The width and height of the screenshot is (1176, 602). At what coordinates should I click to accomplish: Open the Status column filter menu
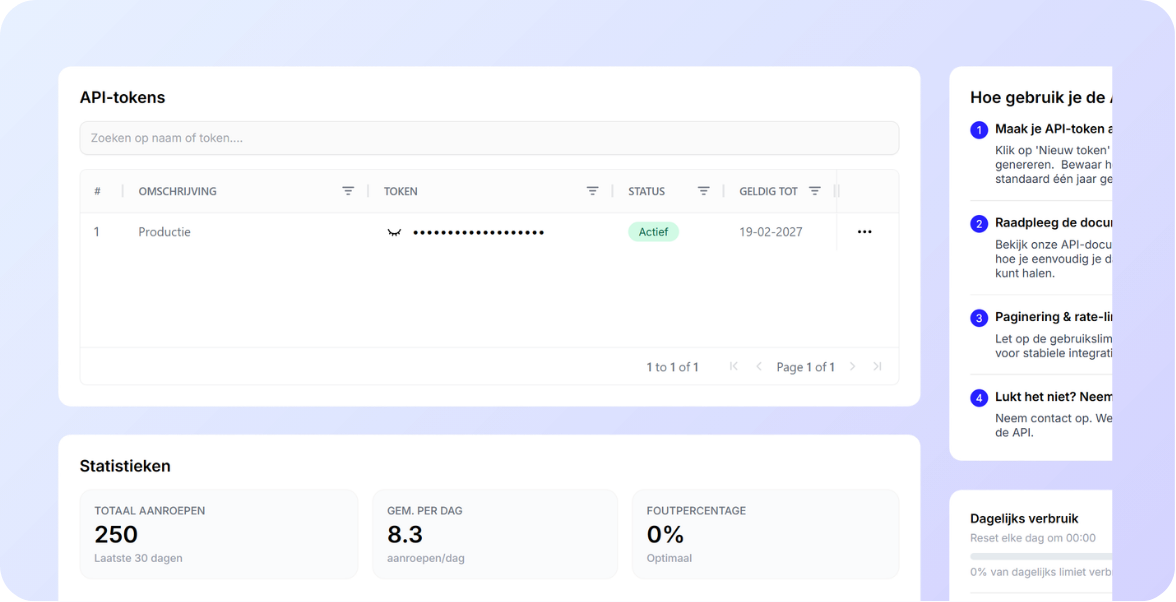(x=704, y=191)
